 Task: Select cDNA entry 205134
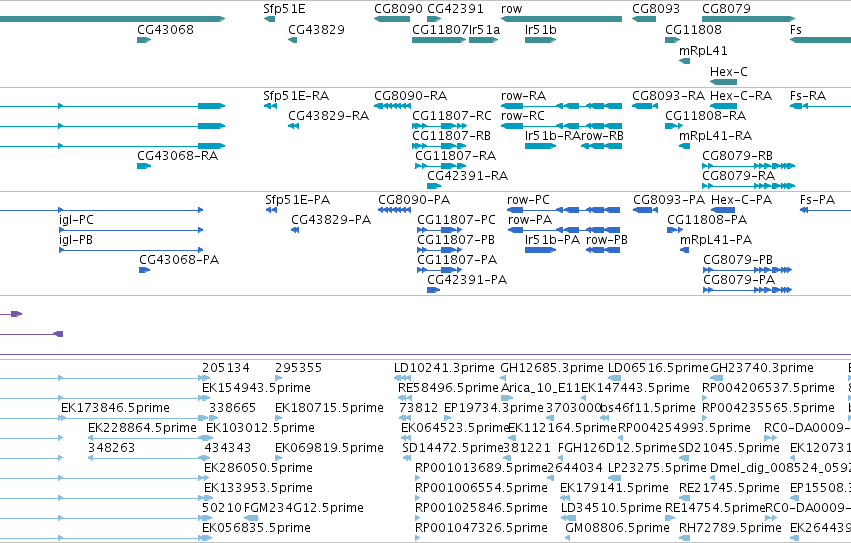pyautogui.click(x=226, y=368)
